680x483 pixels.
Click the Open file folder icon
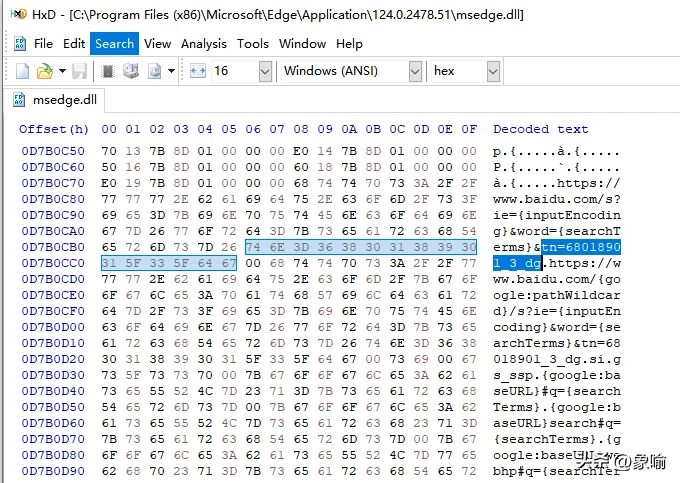click(x=45, y=71)
